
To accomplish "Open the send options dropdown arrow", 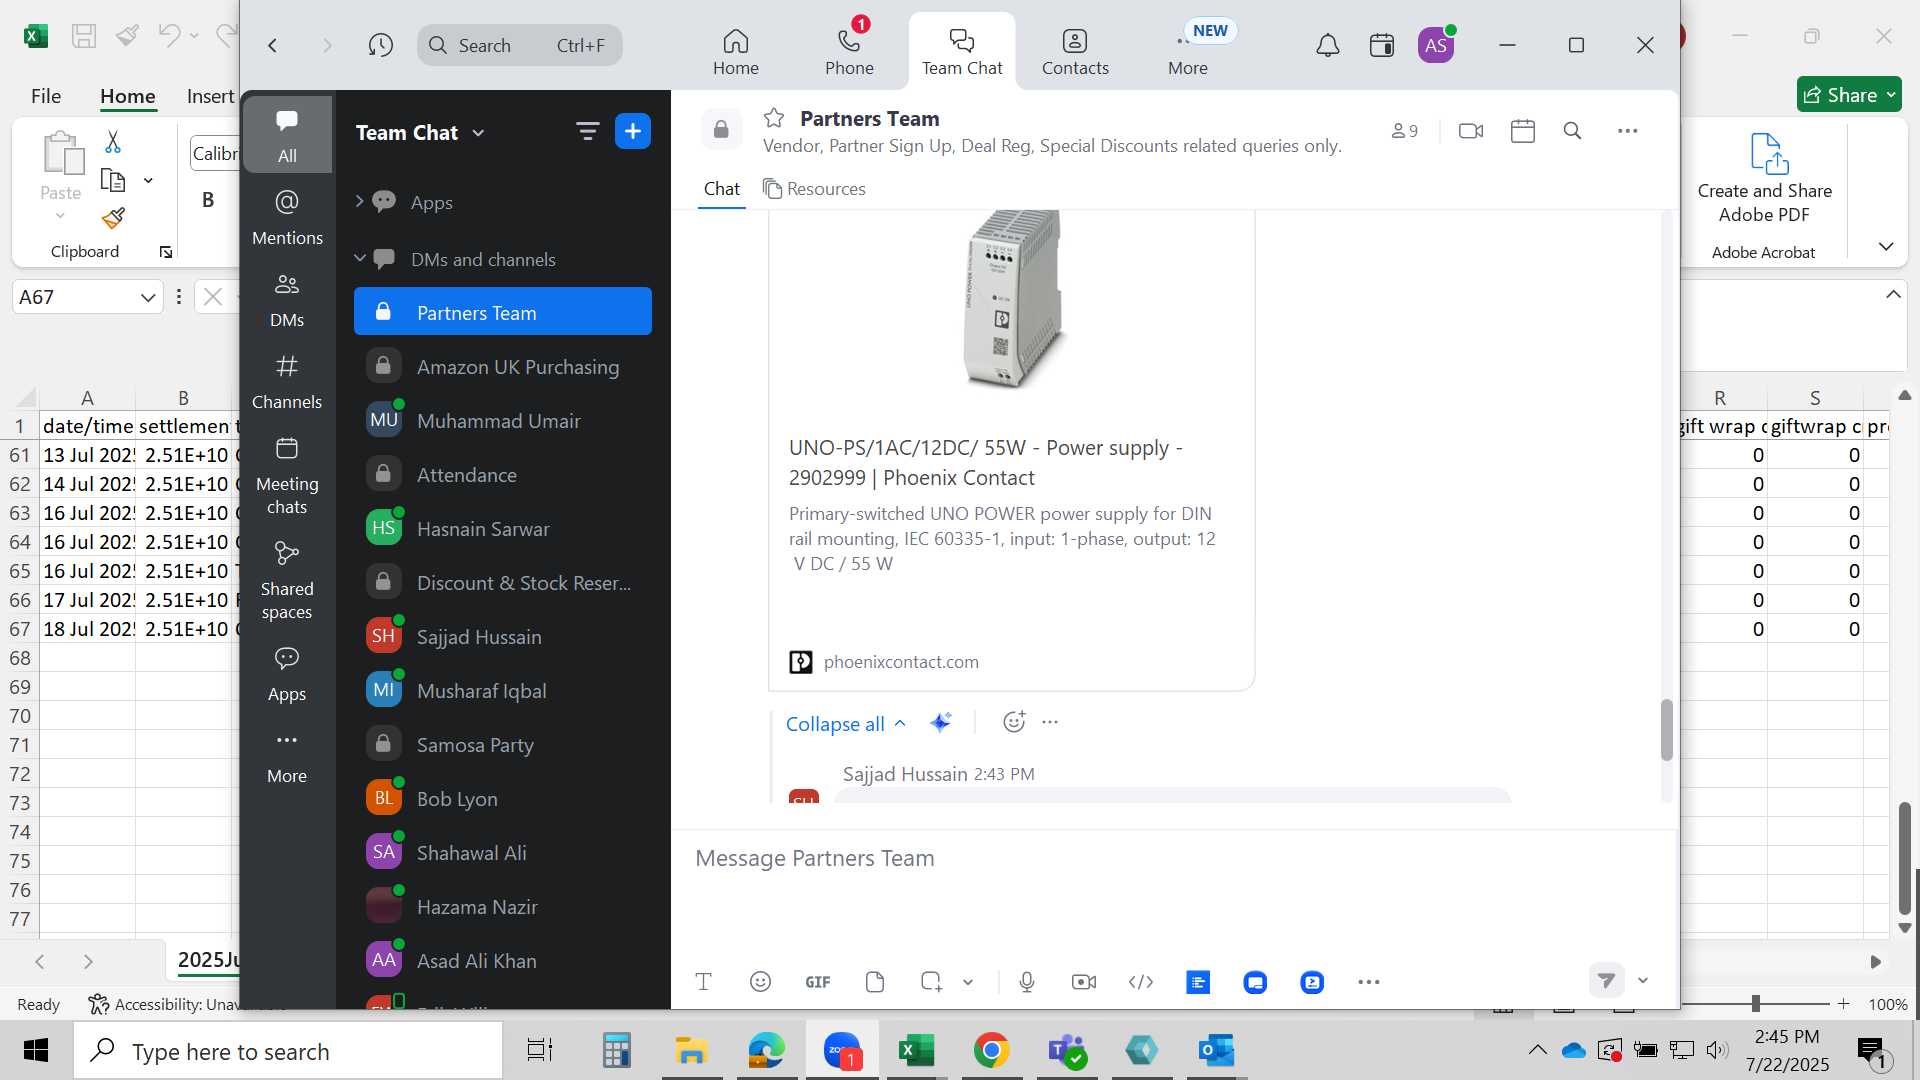I will 1642,981.
